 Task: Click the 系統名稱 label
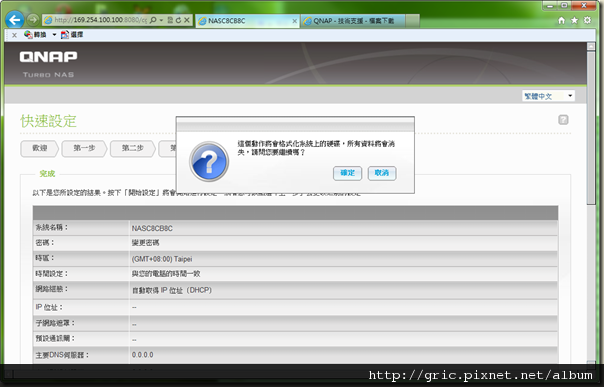(52, 228)
